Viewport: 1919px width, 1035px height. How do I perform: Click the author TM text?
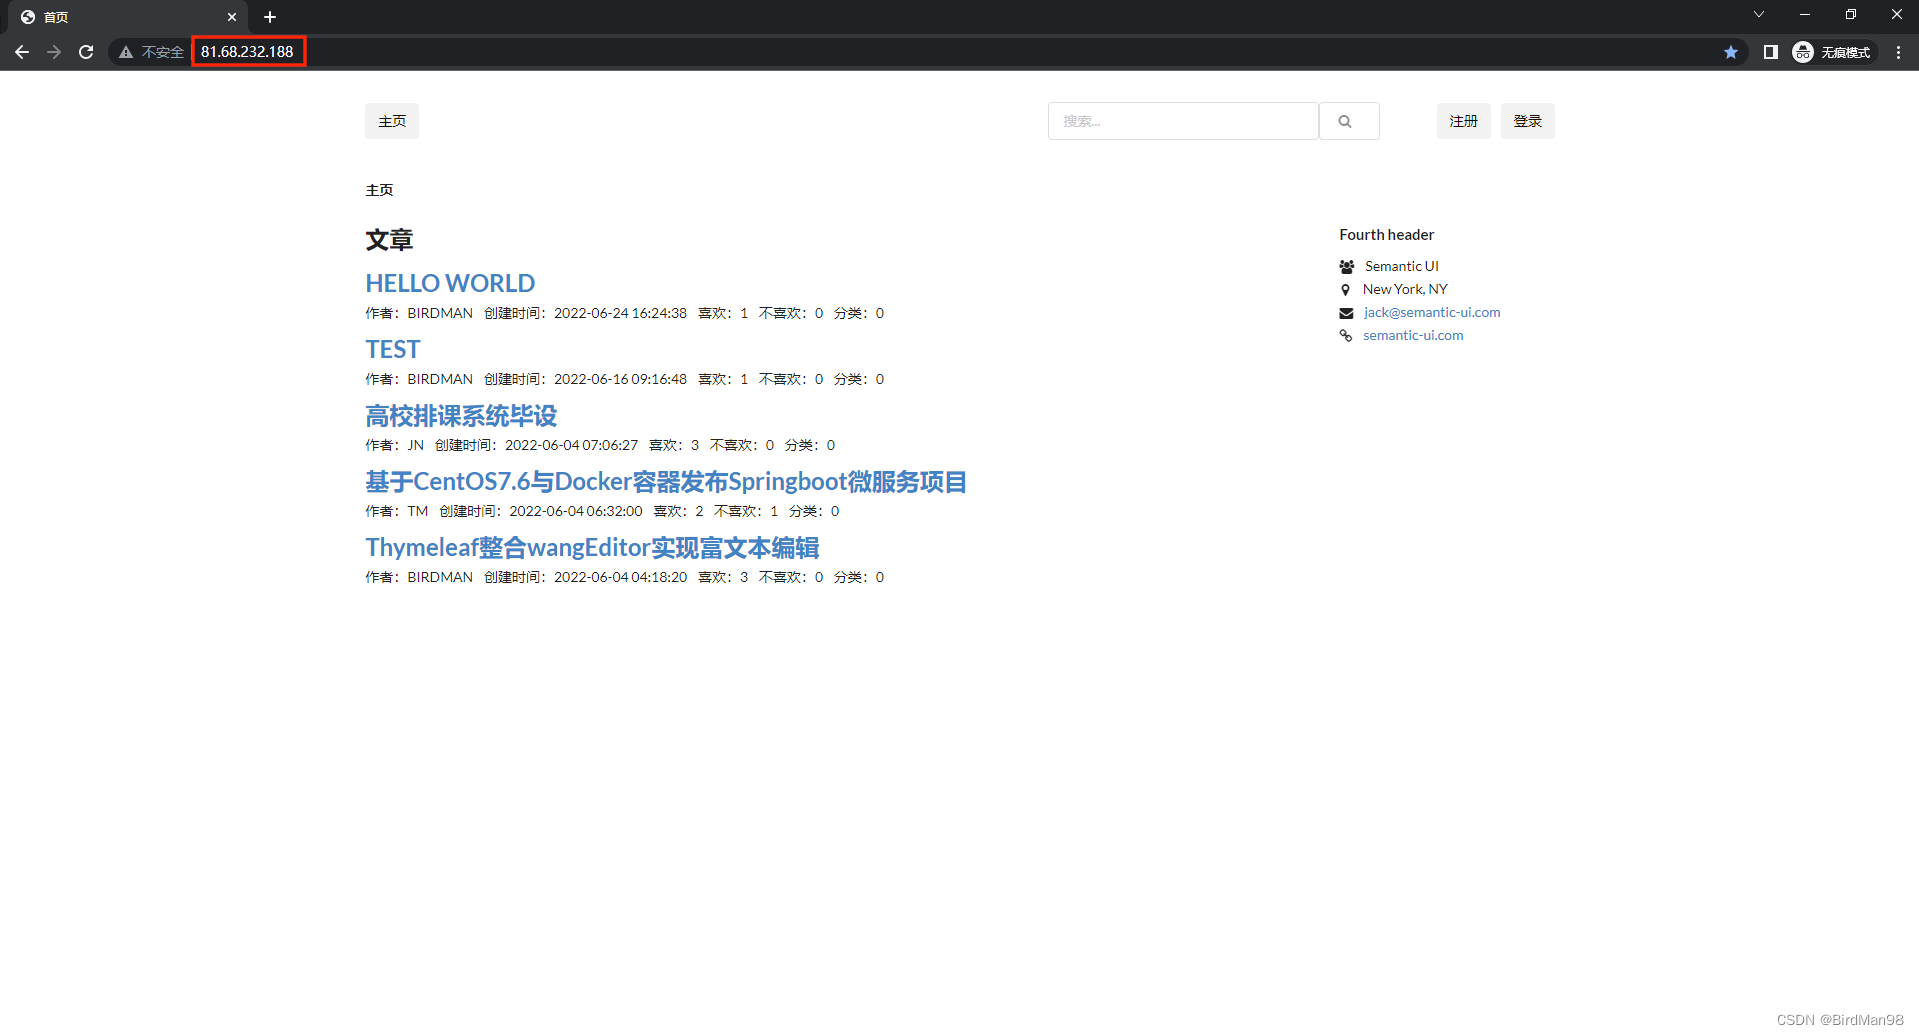[x=417, y=511]
